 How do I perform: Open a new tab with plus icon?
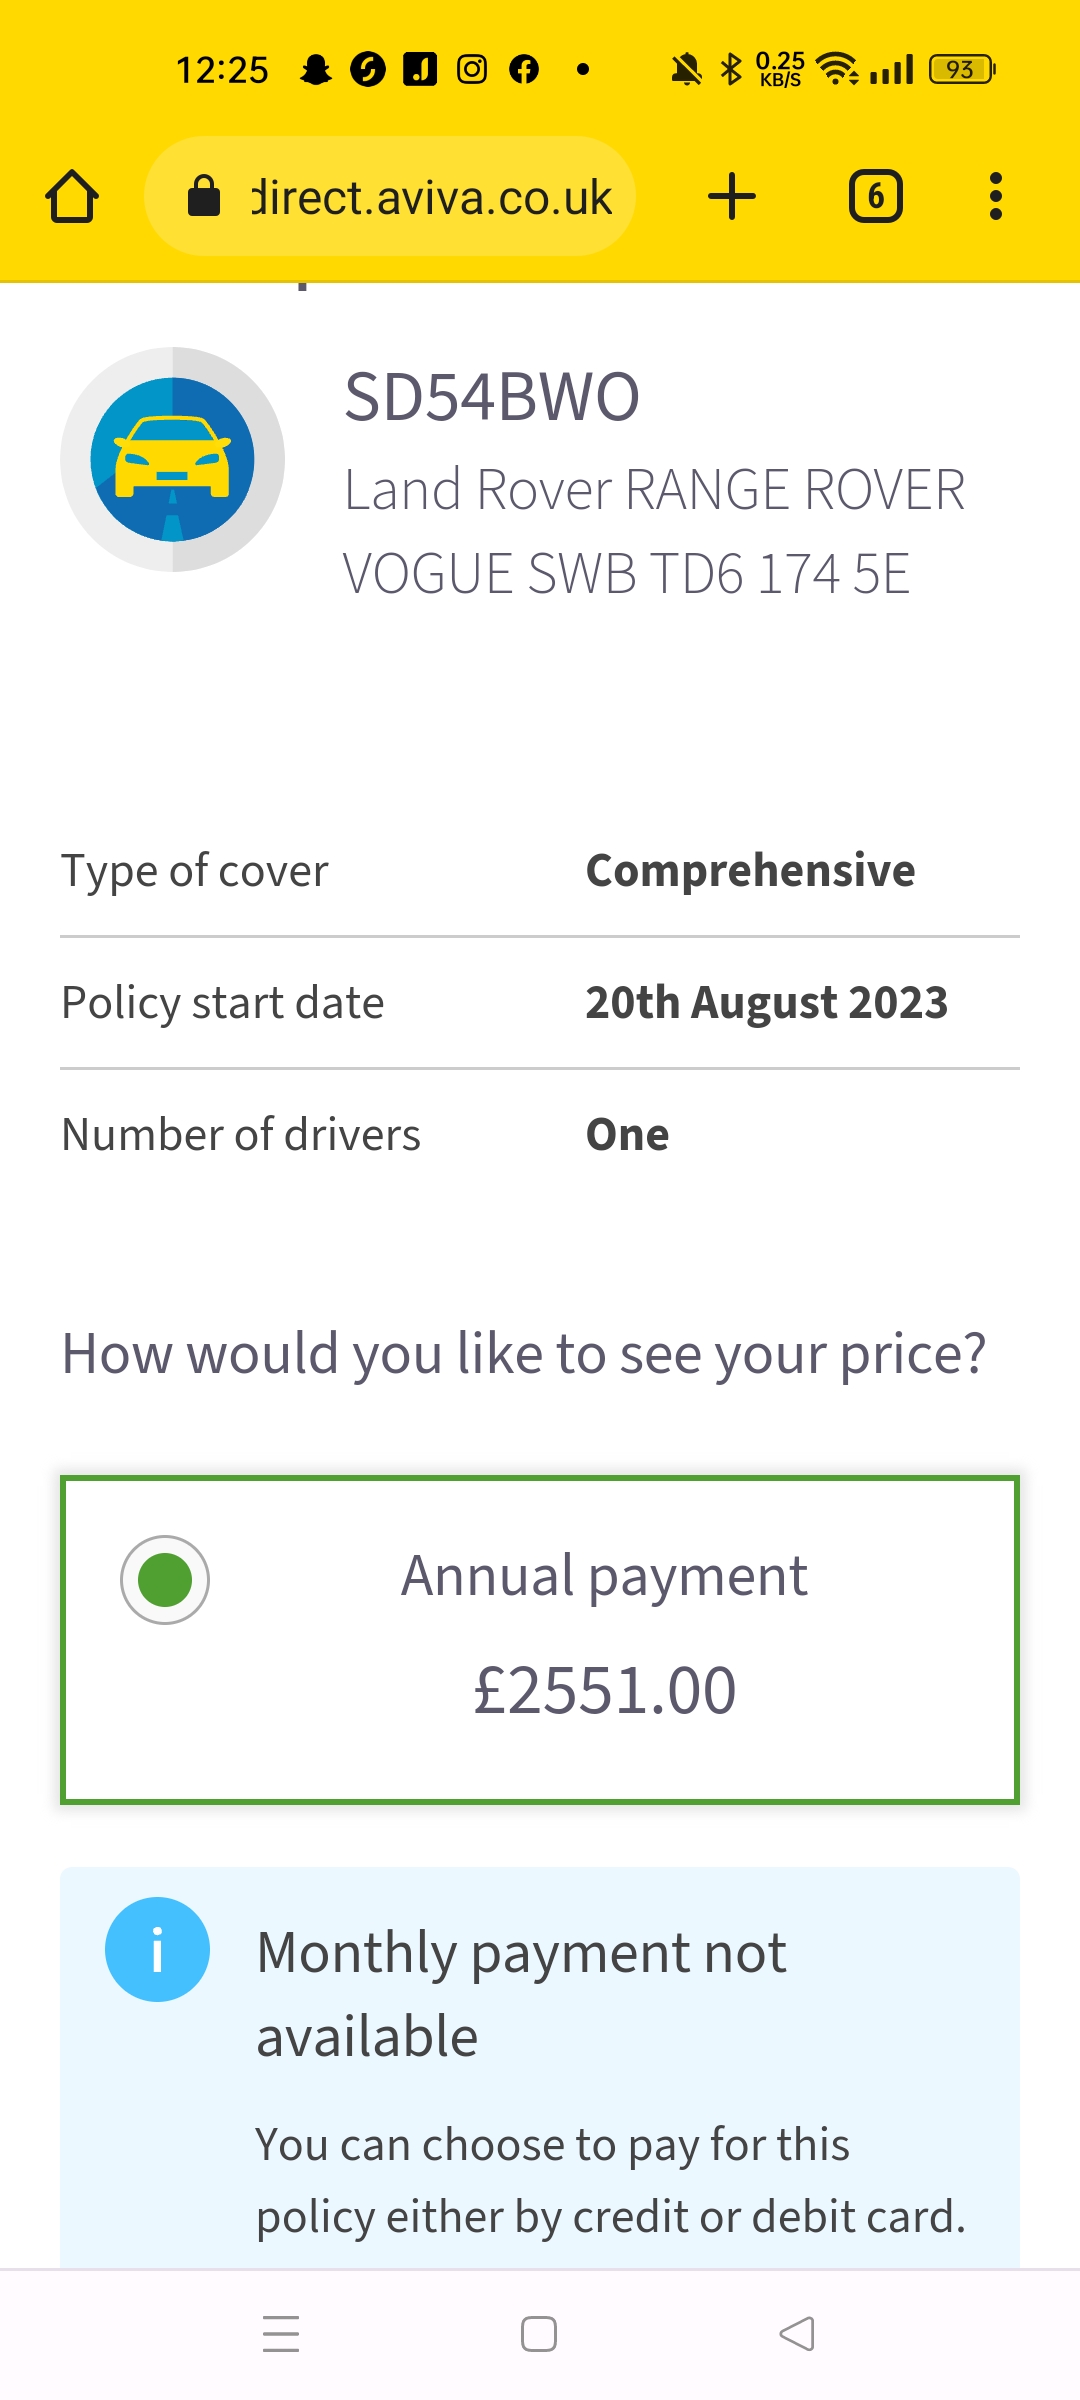[x=732, y=196]
